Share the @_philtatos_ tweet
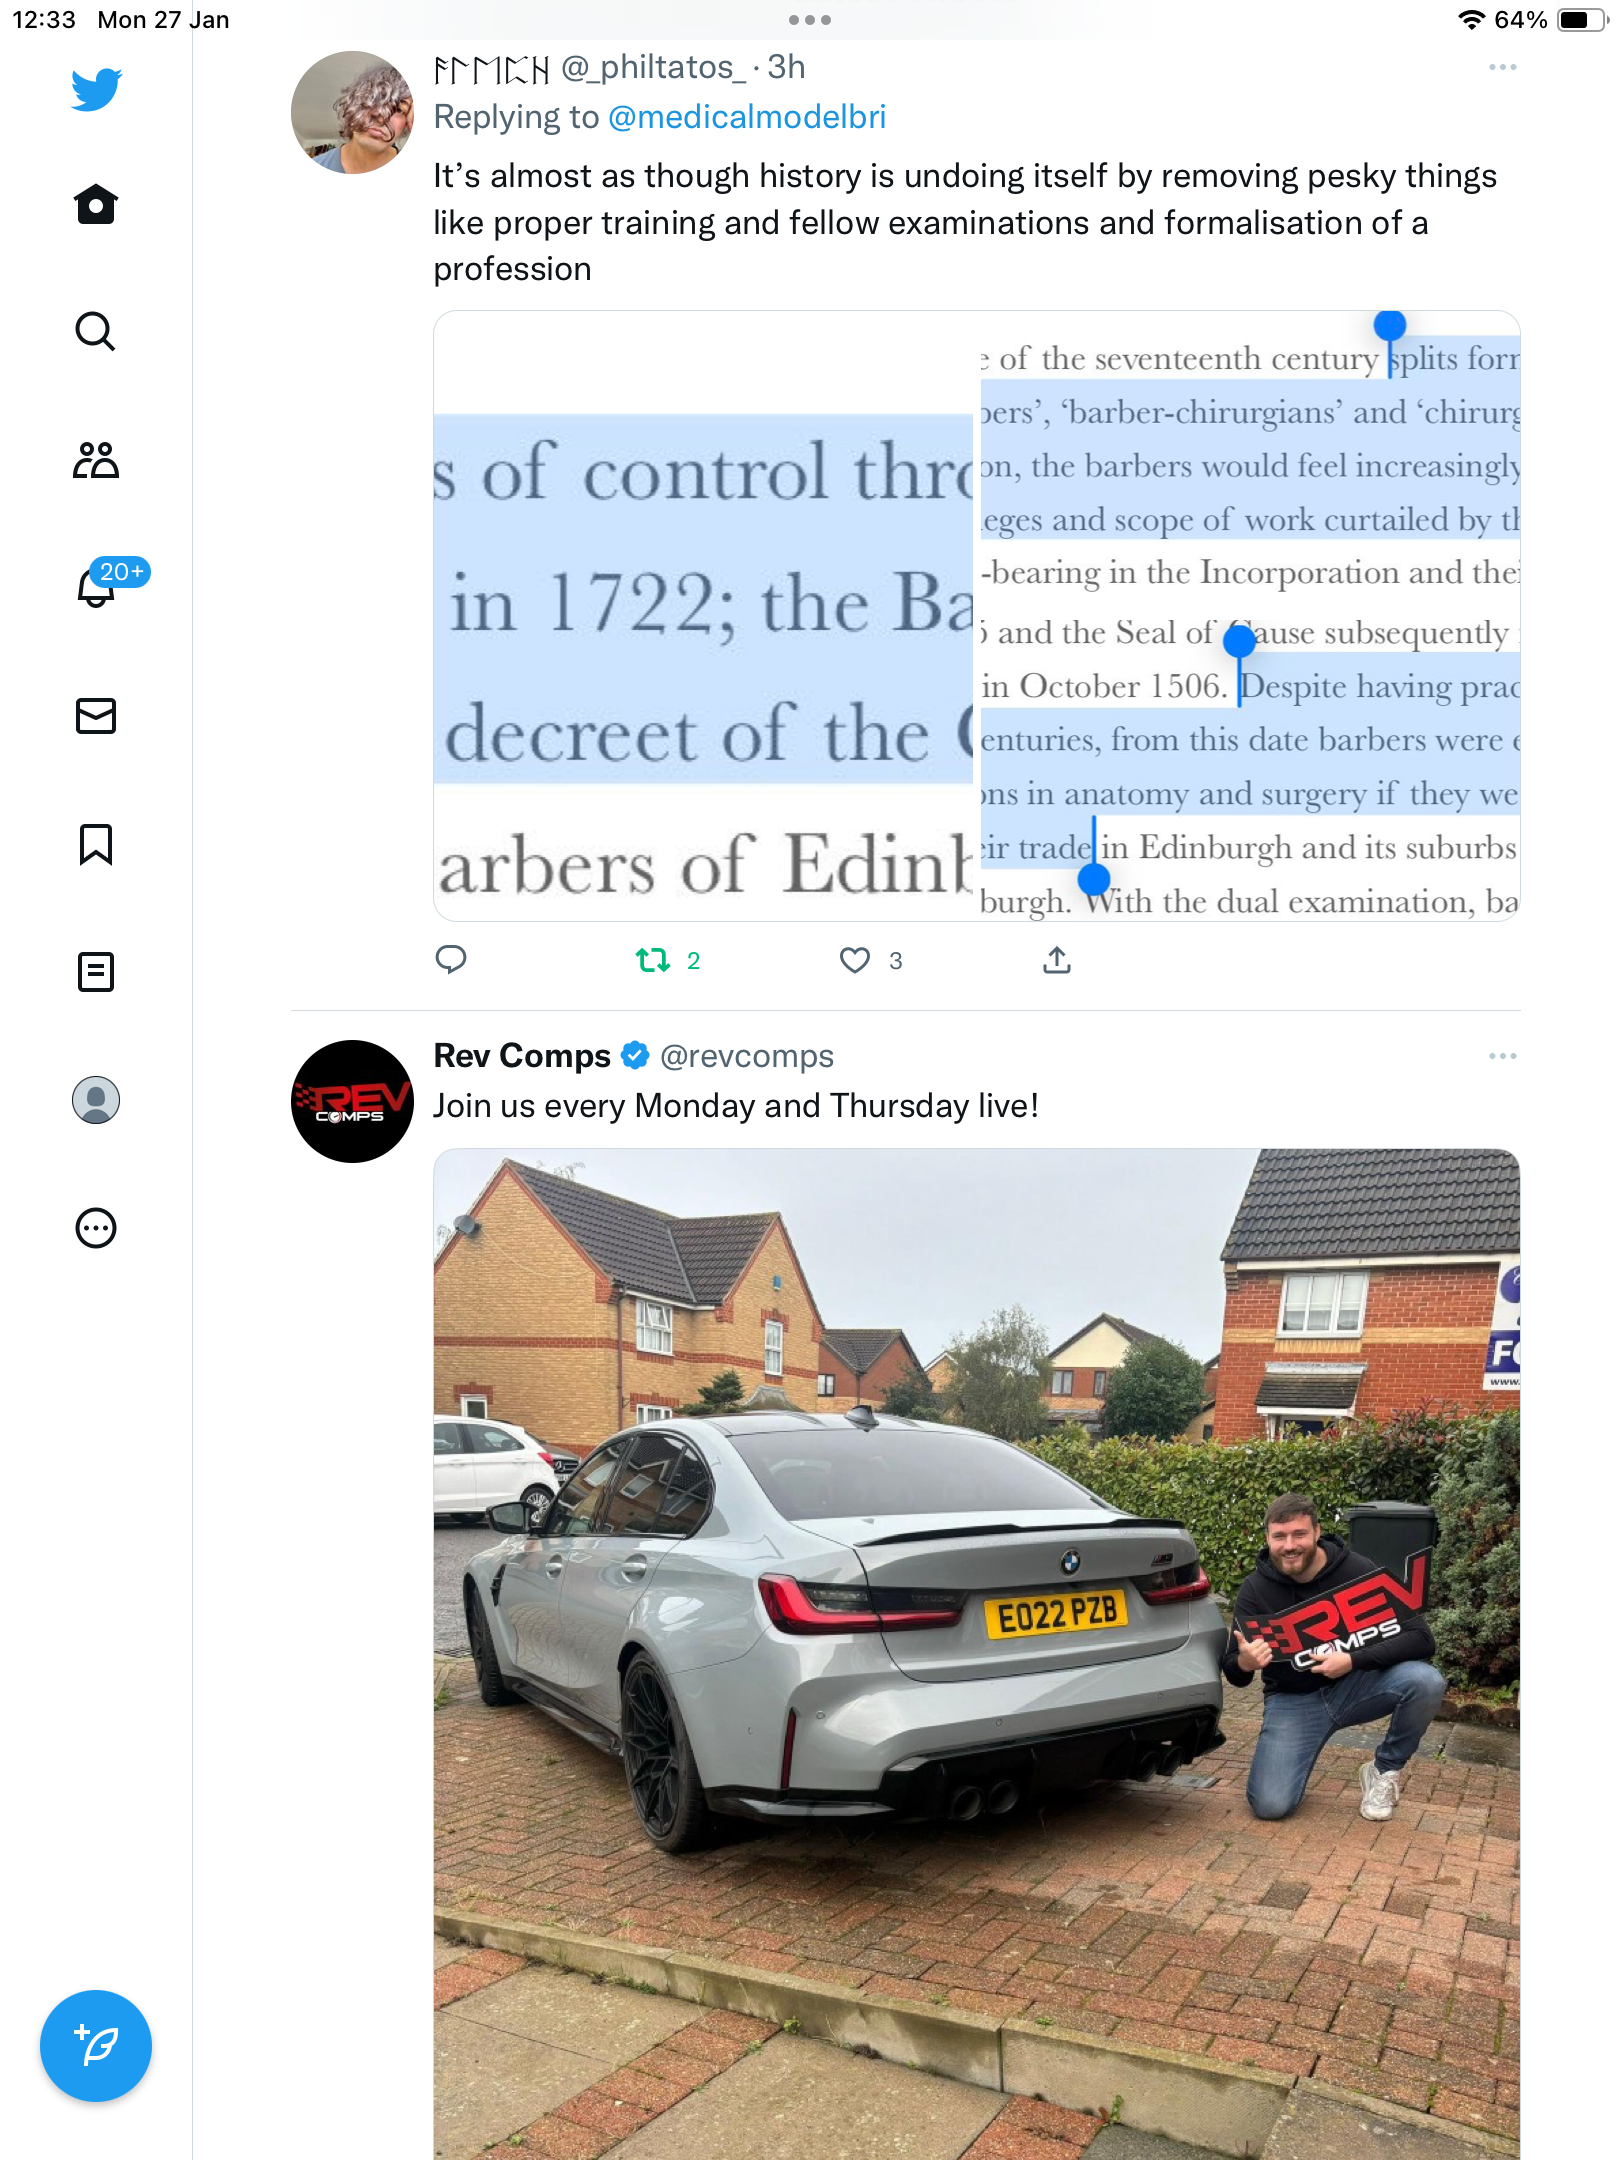 1057,960
